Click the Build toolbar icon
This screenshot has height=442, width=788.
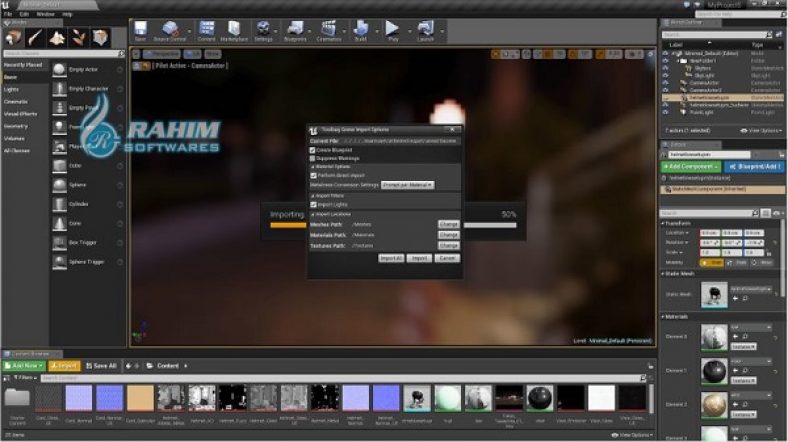point(361,30)
